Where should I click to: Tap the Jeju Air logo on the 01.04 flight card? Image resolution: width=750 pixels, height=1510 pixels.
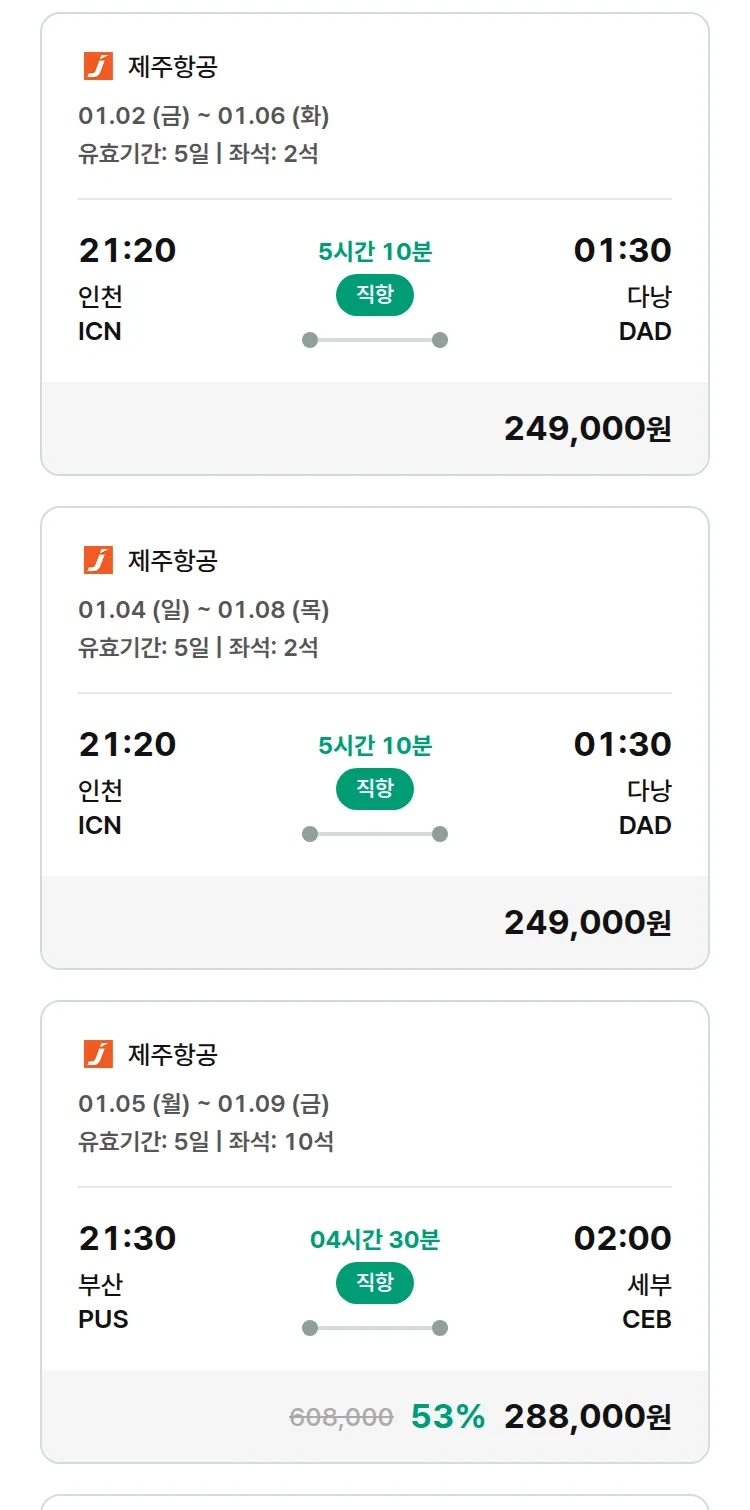(98, 560)
